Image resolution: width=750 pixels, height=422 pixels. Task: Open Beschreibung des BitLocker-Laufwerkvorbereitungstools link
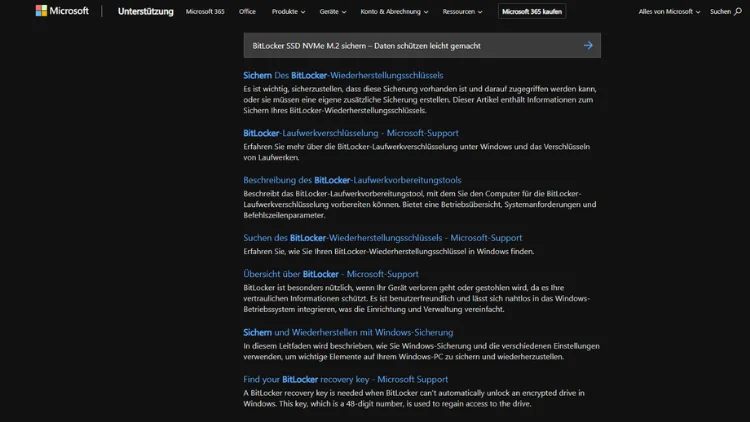click(x=352, y=180)
